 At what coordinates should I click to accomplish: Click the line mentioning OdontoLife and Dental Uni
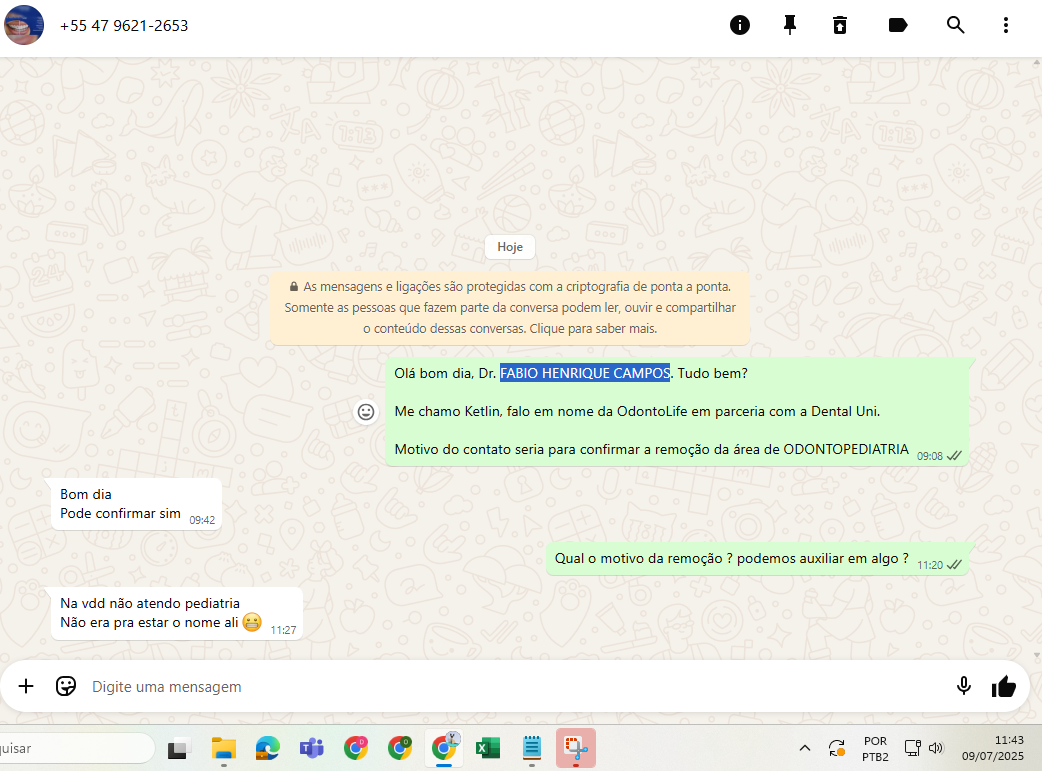(x=637, y=411)
